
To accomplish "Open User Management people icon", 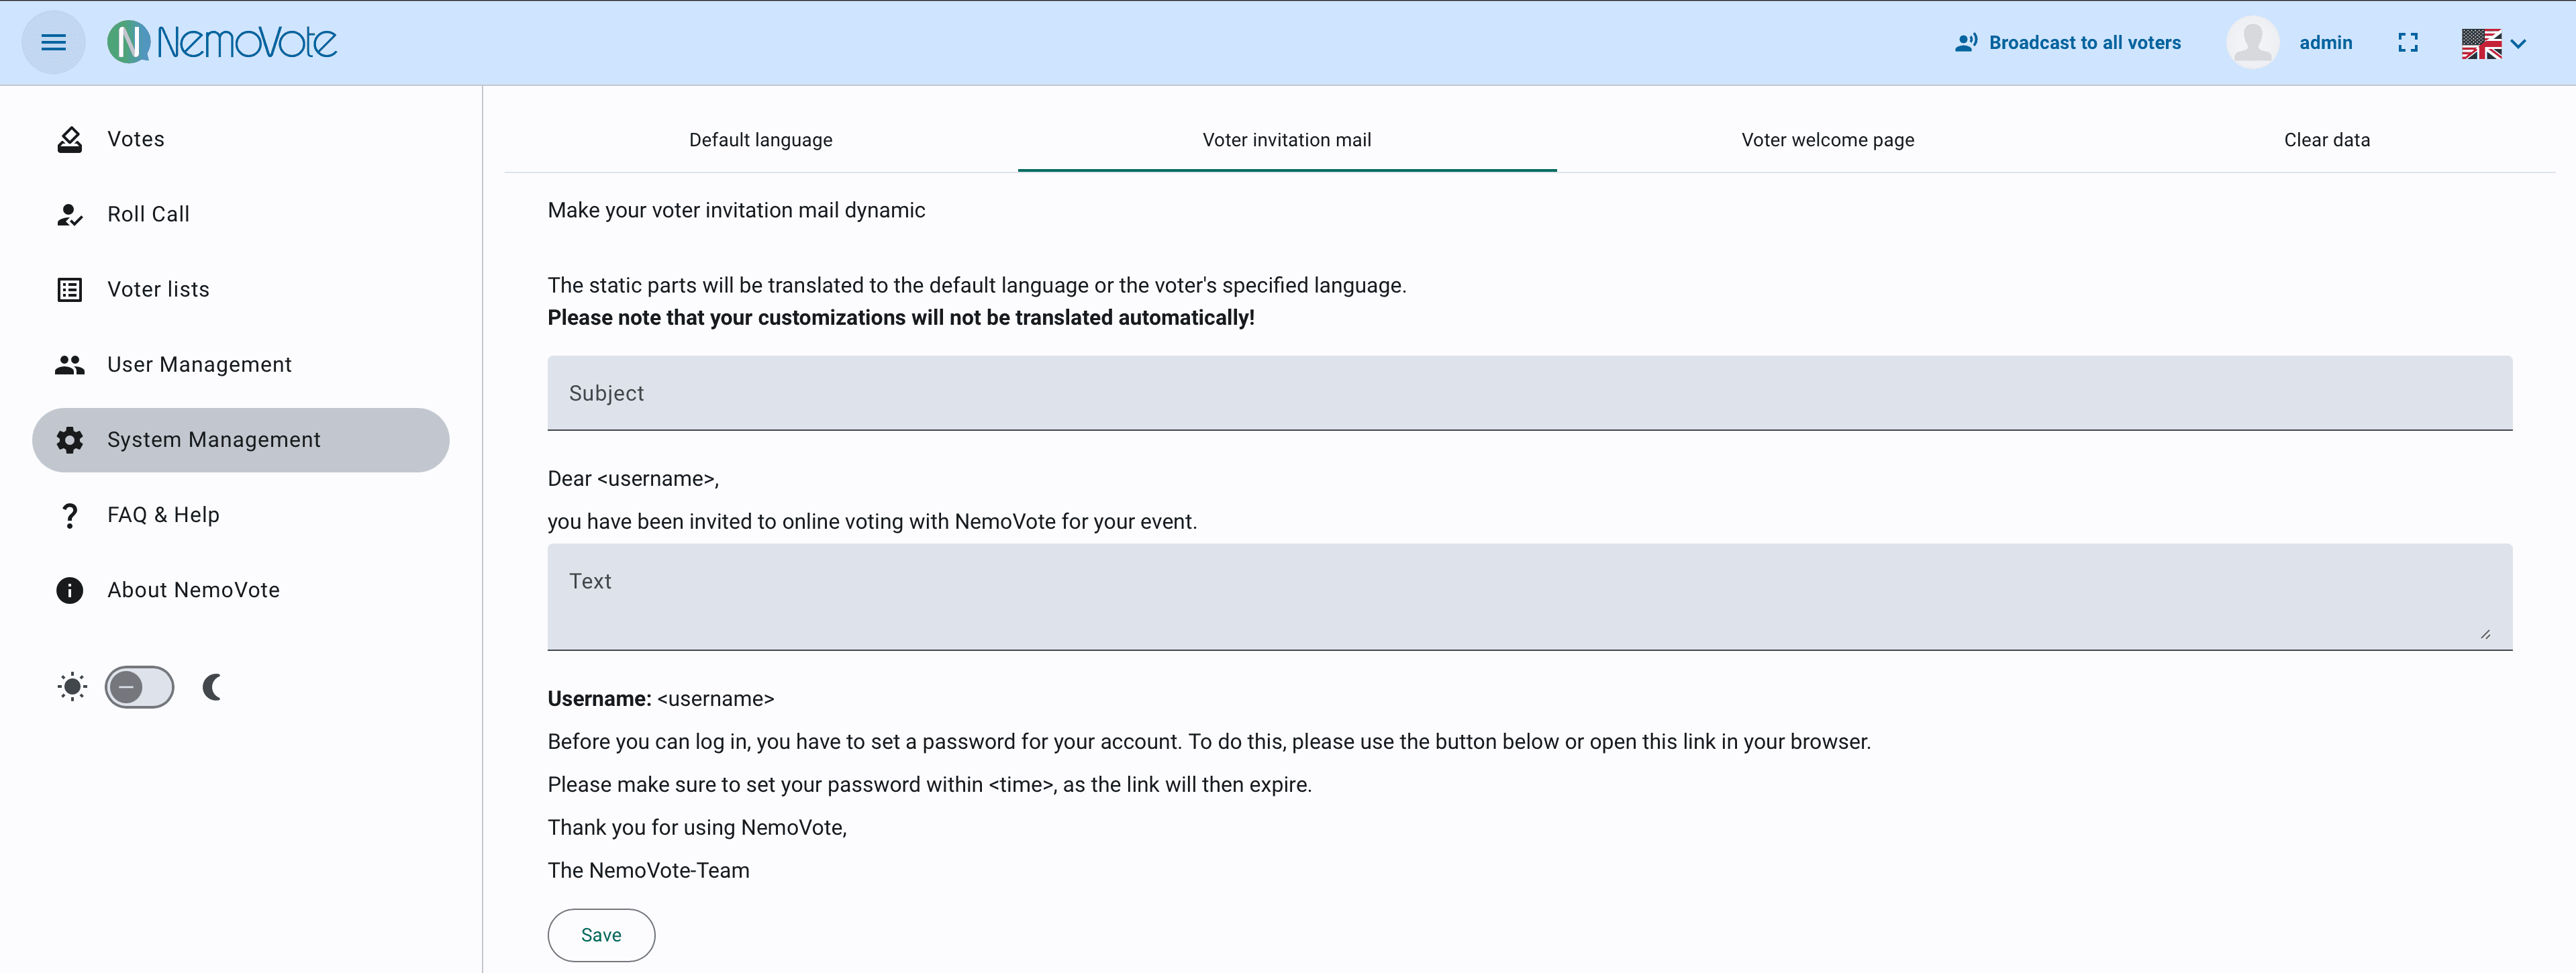I will (70, 365).
